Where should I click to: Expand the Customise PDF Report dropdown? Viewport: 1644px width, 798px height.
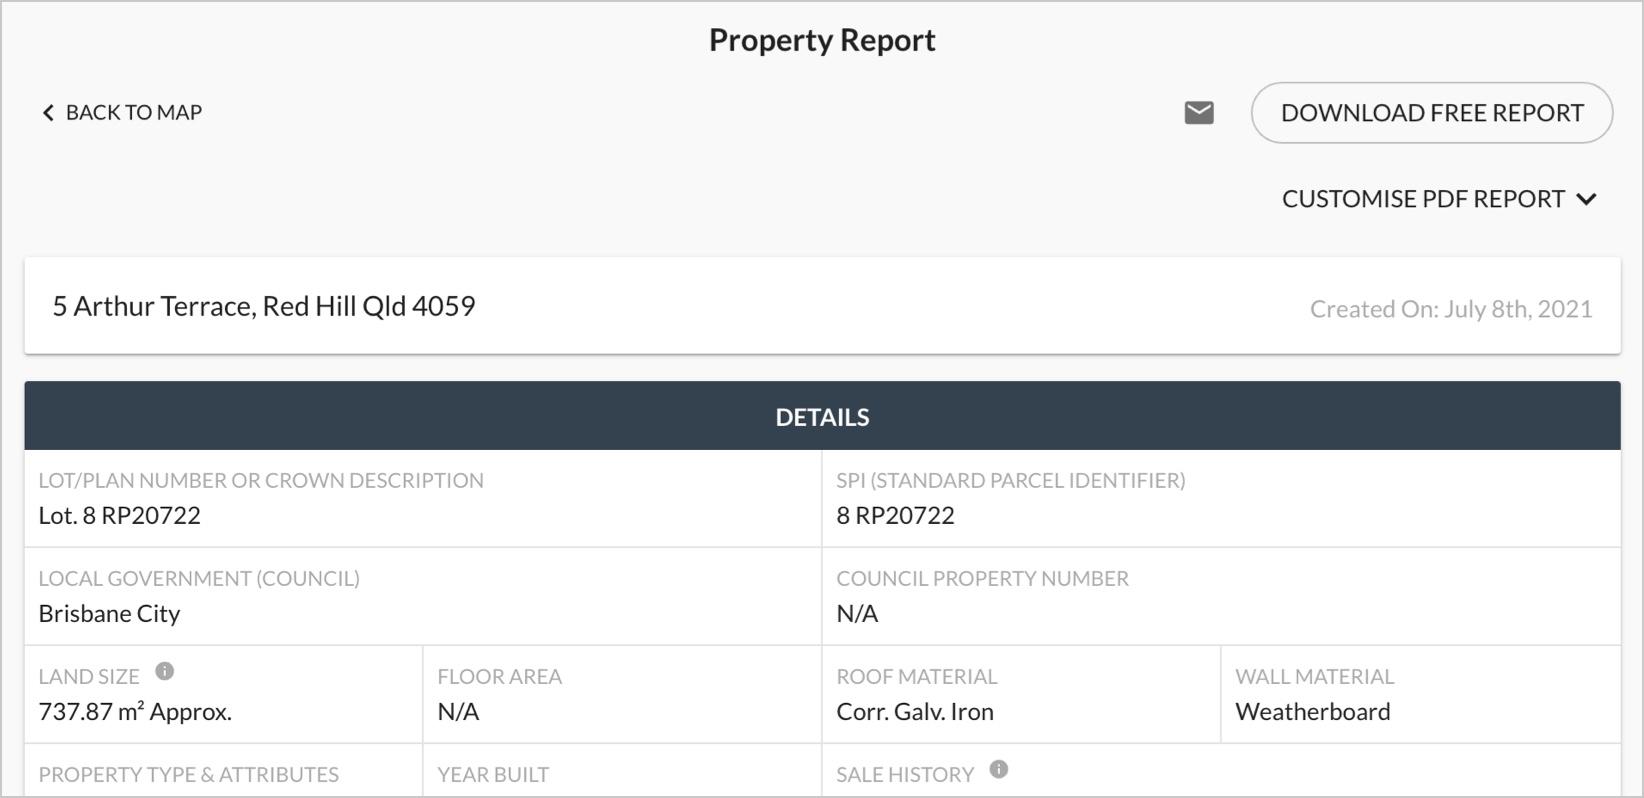1423,199
